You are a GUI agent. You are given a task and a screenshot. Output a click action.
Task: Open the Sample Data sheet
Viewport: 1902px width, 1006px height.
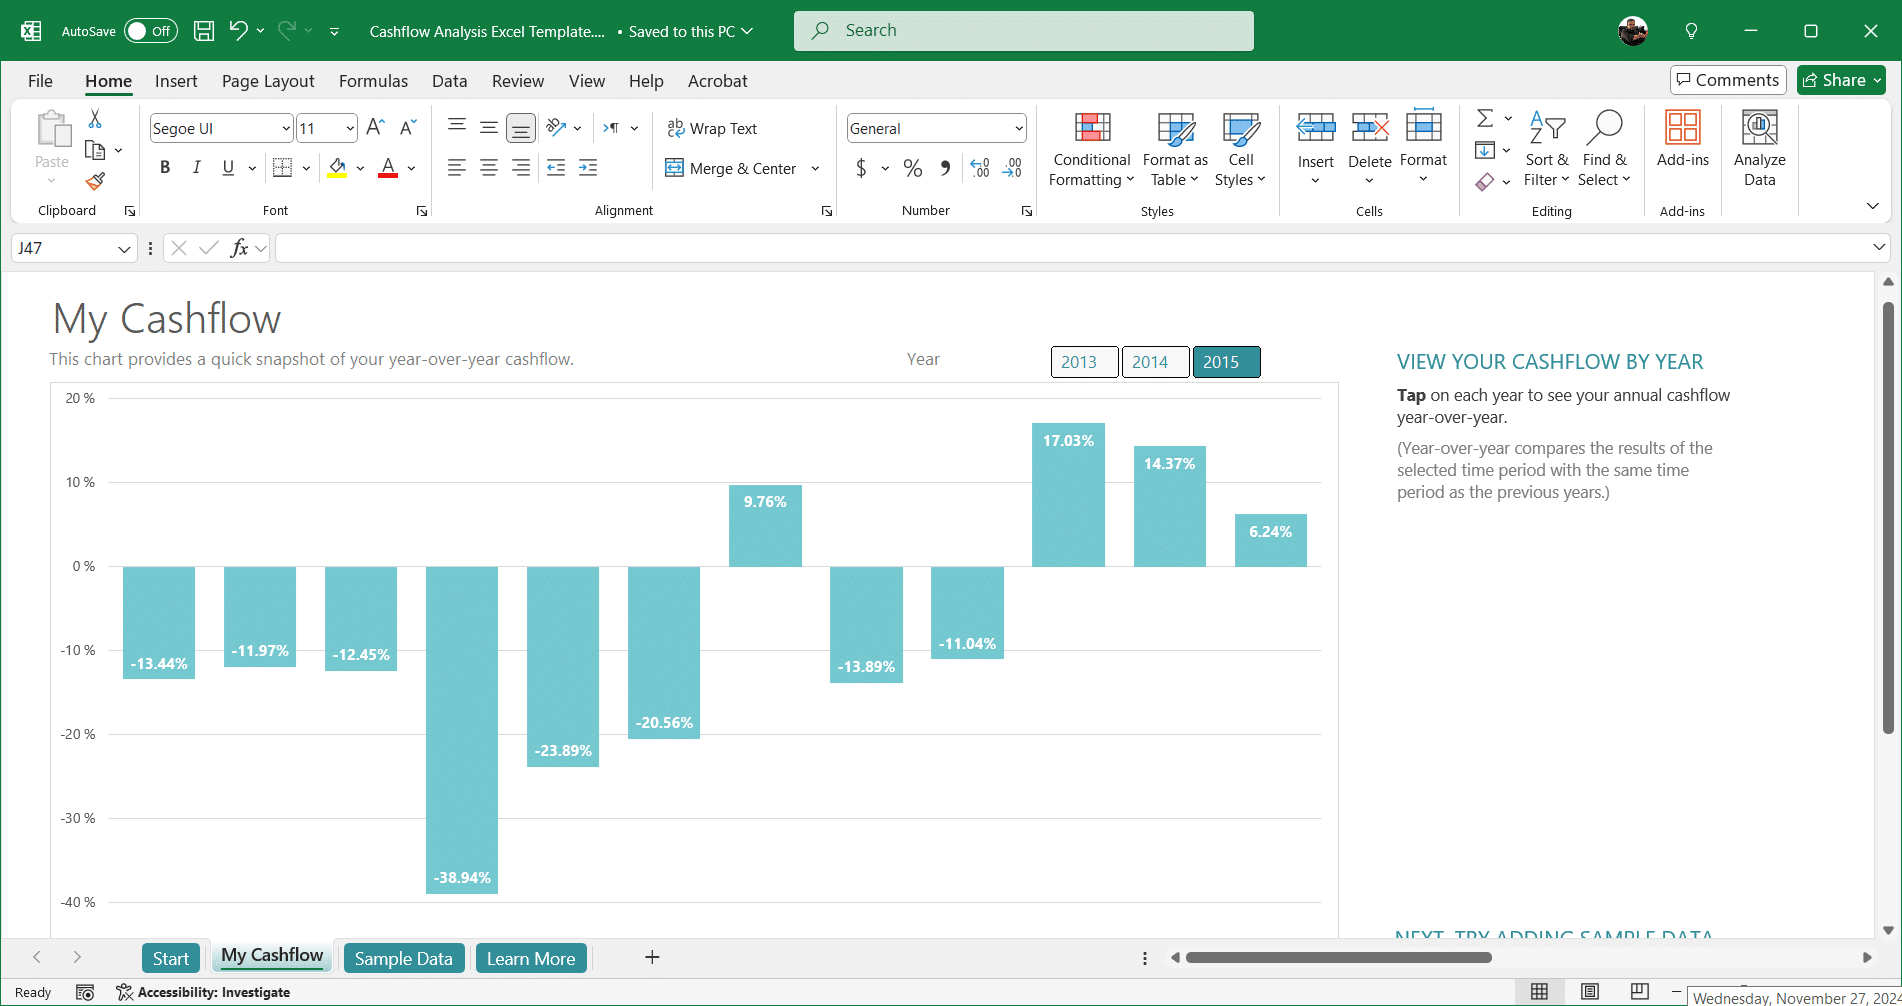pyautogui.click(x=403, y=957)
